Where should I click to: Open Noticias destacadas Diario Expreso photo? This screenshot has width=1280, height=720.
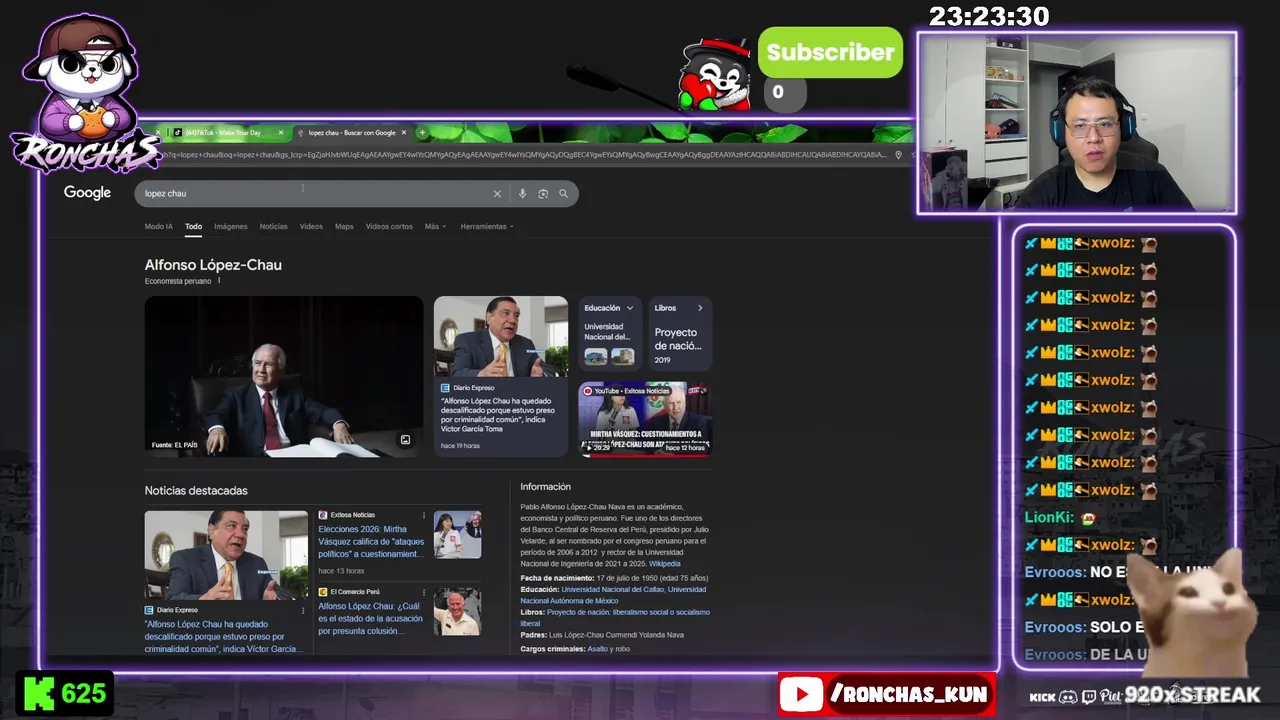(226, 556)
